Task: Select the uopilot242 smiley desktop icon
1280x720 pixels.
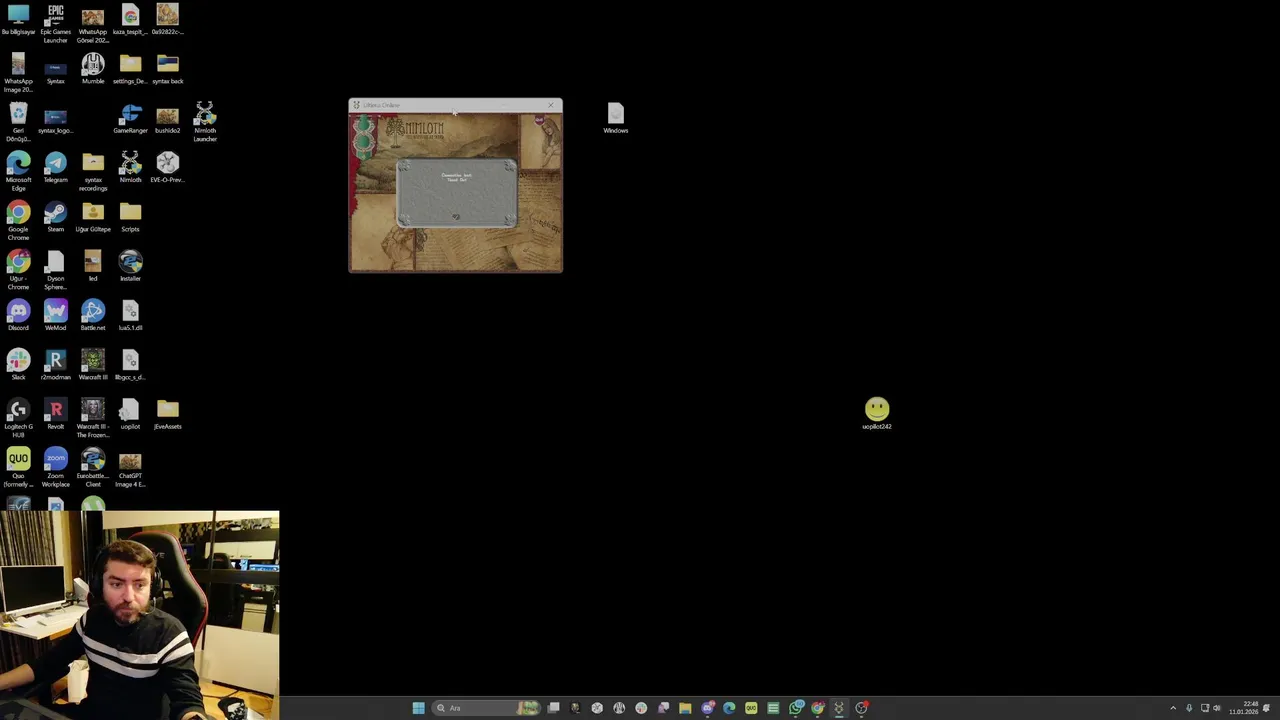Action: (877, 413)
